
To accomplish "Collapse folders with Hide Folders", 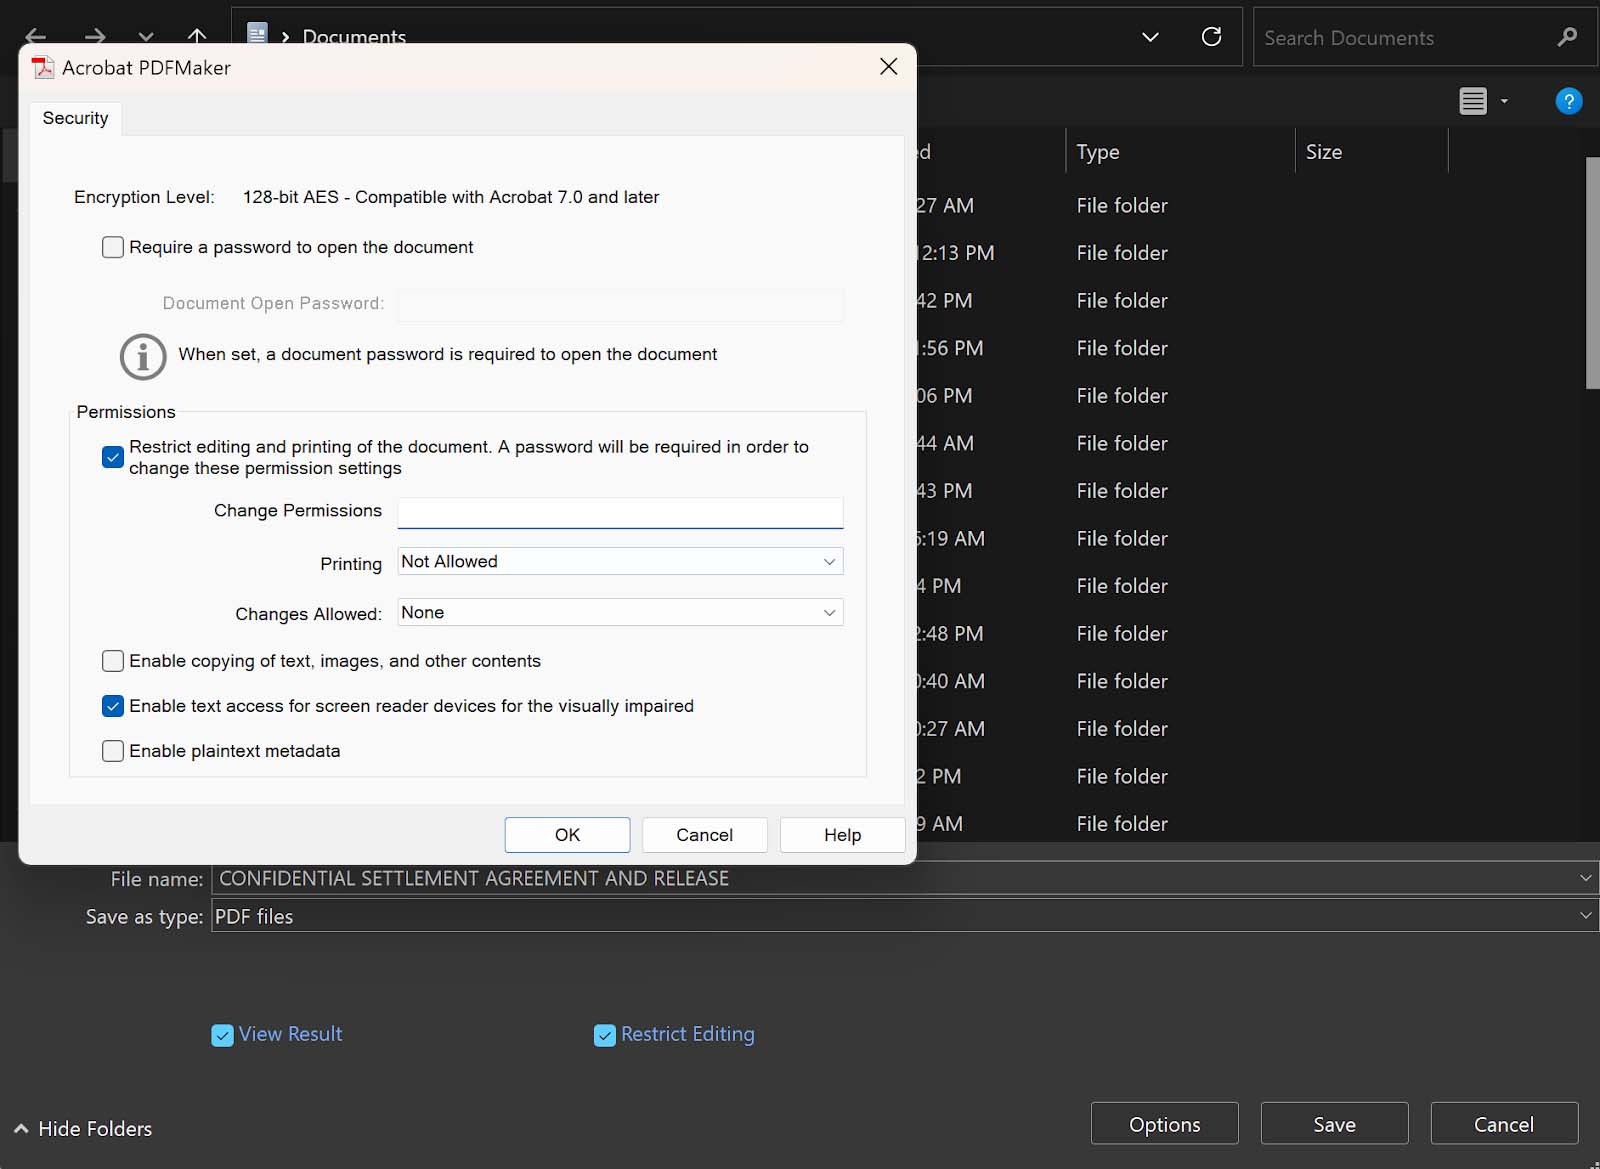I will coord(83,1129).
